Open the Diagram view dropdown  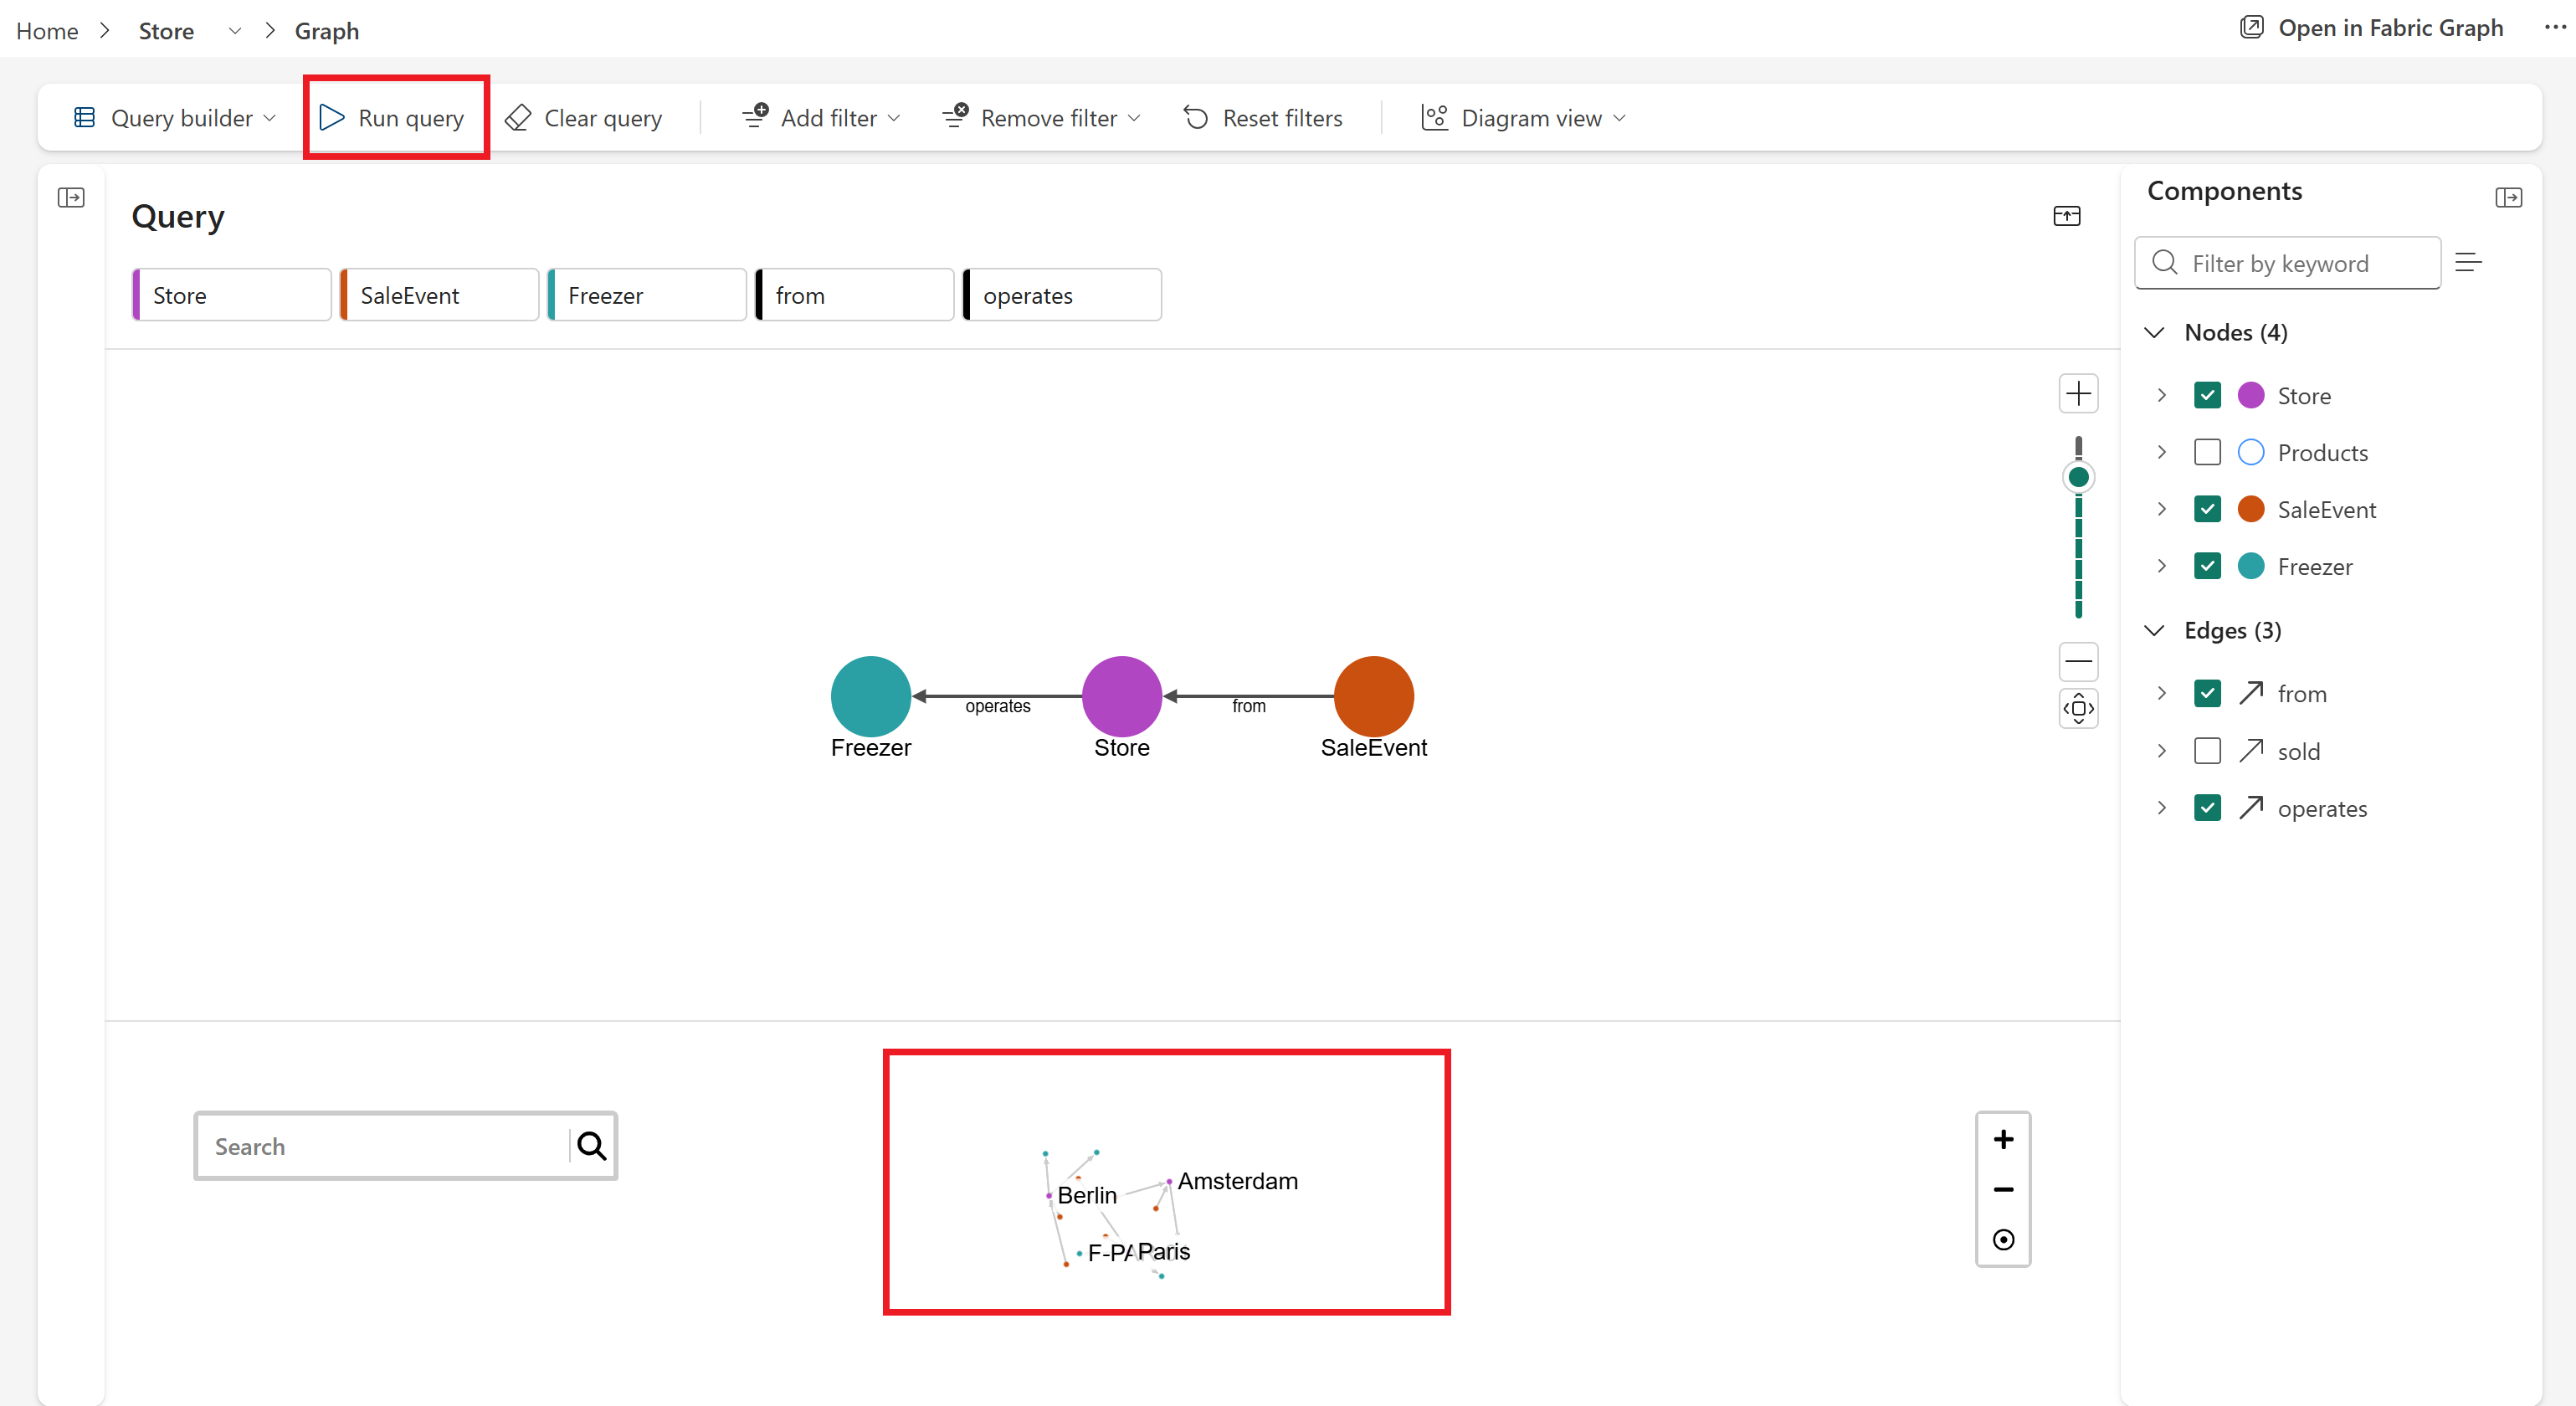[1619, 118]
